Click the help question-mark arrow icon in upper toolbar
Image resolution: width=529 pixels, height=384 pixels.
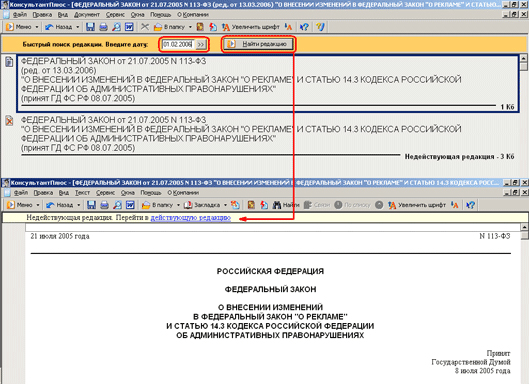click(x=304, y=27)
